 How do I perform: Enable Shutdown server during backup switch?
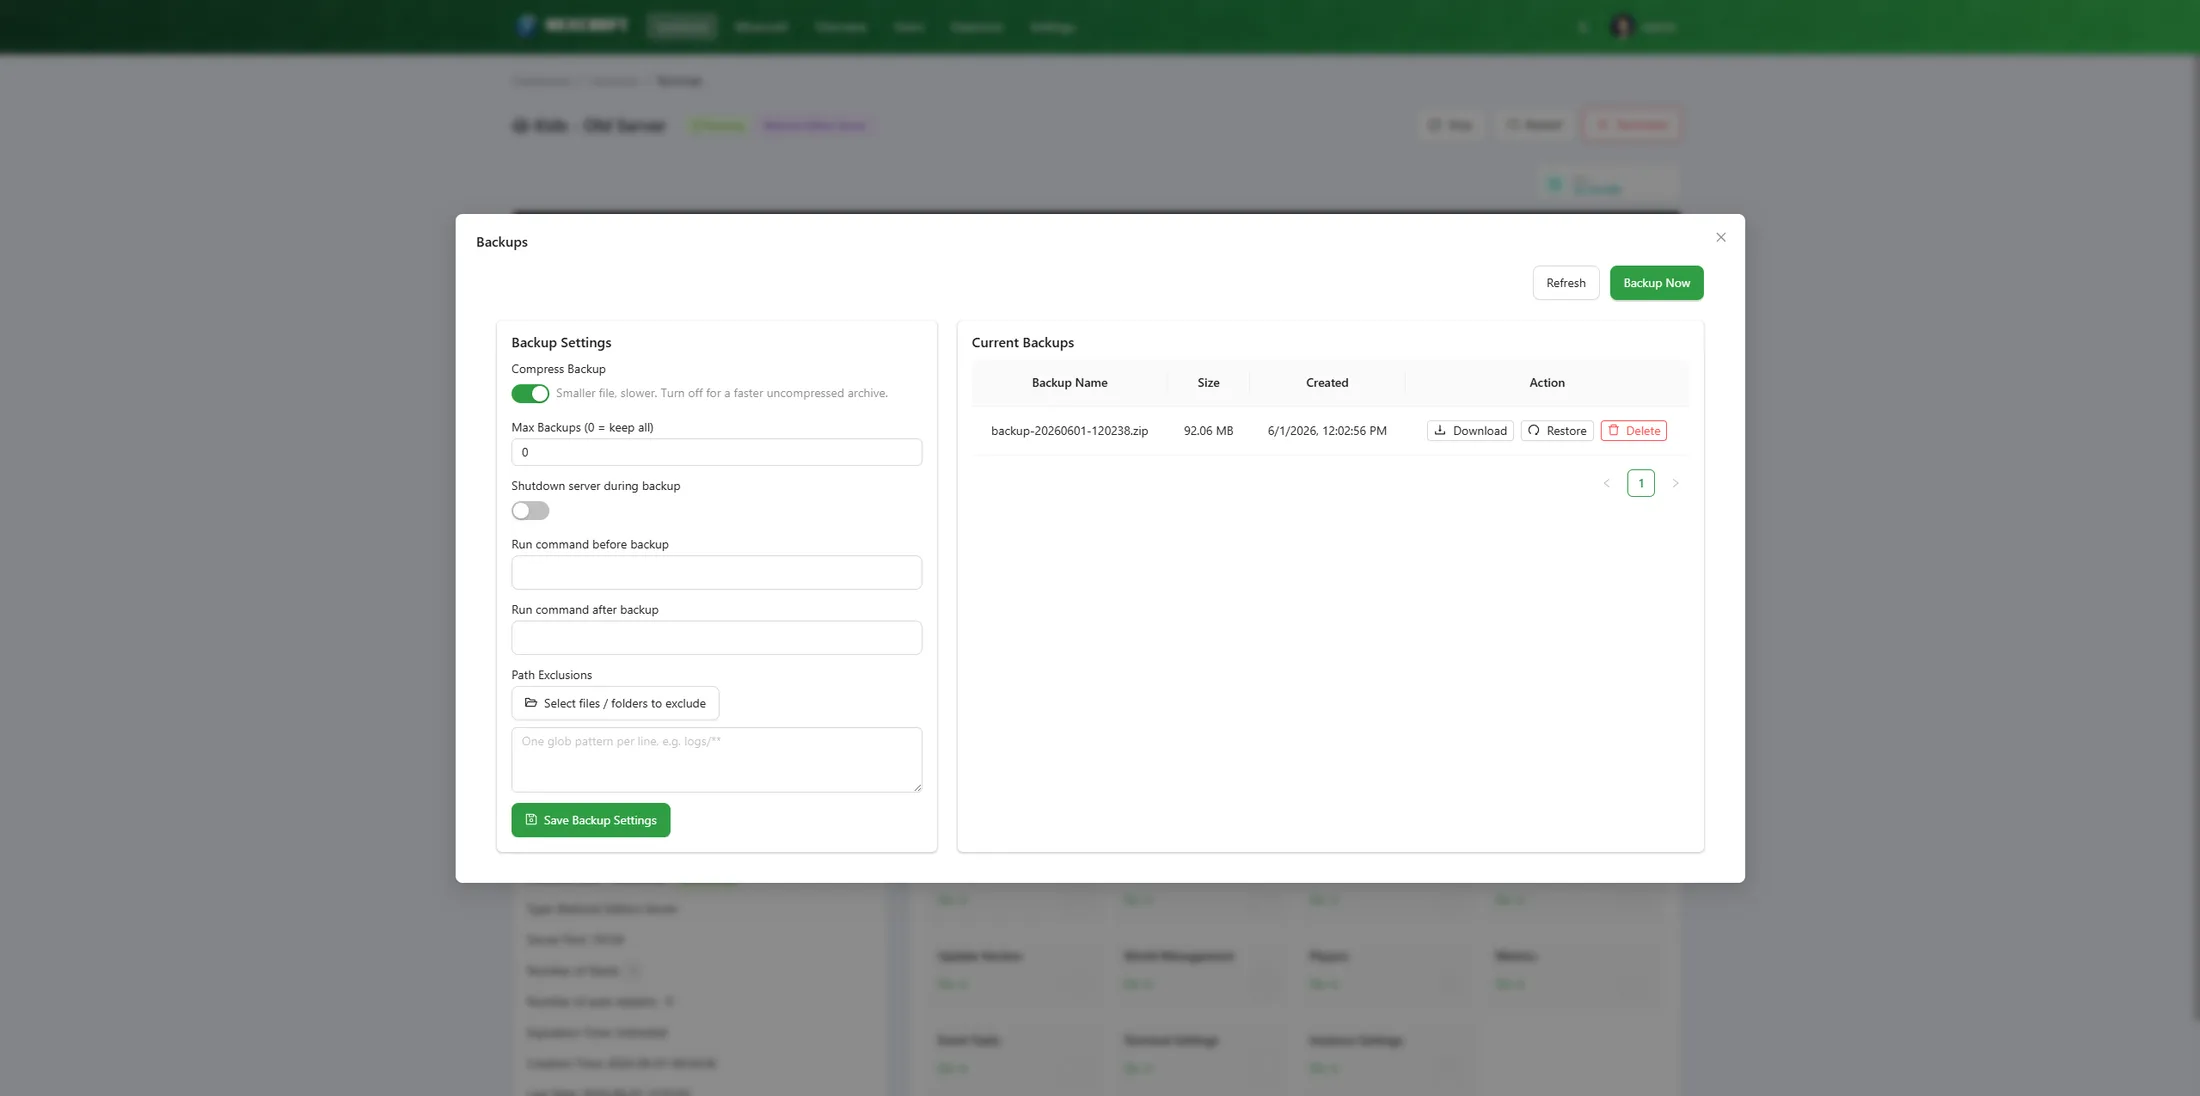click(x=530, y=511)
